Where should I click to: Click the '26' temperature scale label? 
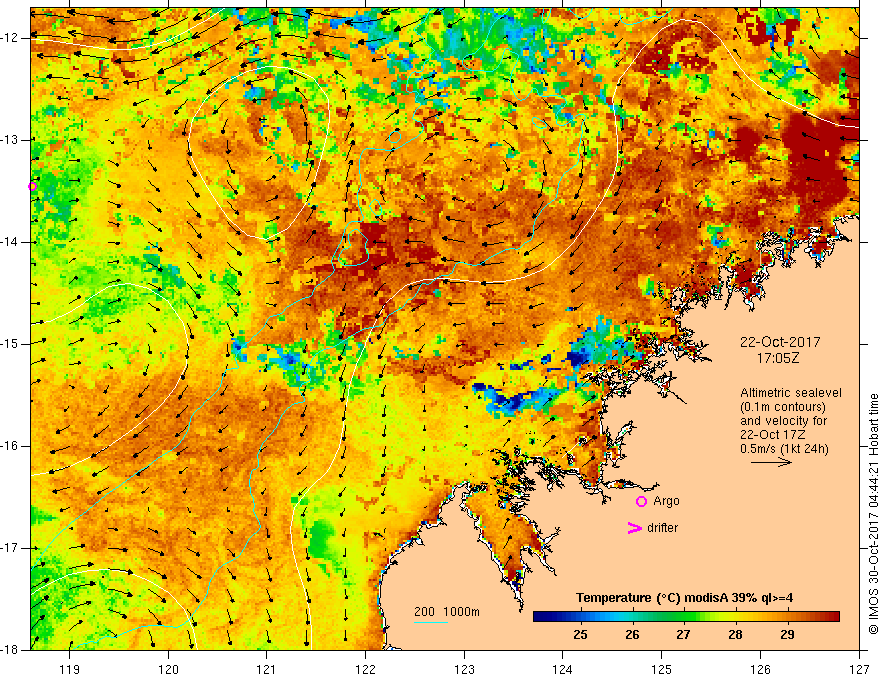click(x=632, y=635)
